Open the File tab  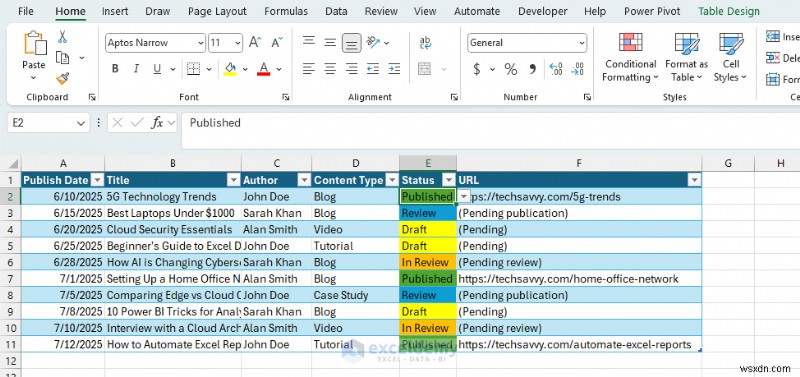(26, 11)
